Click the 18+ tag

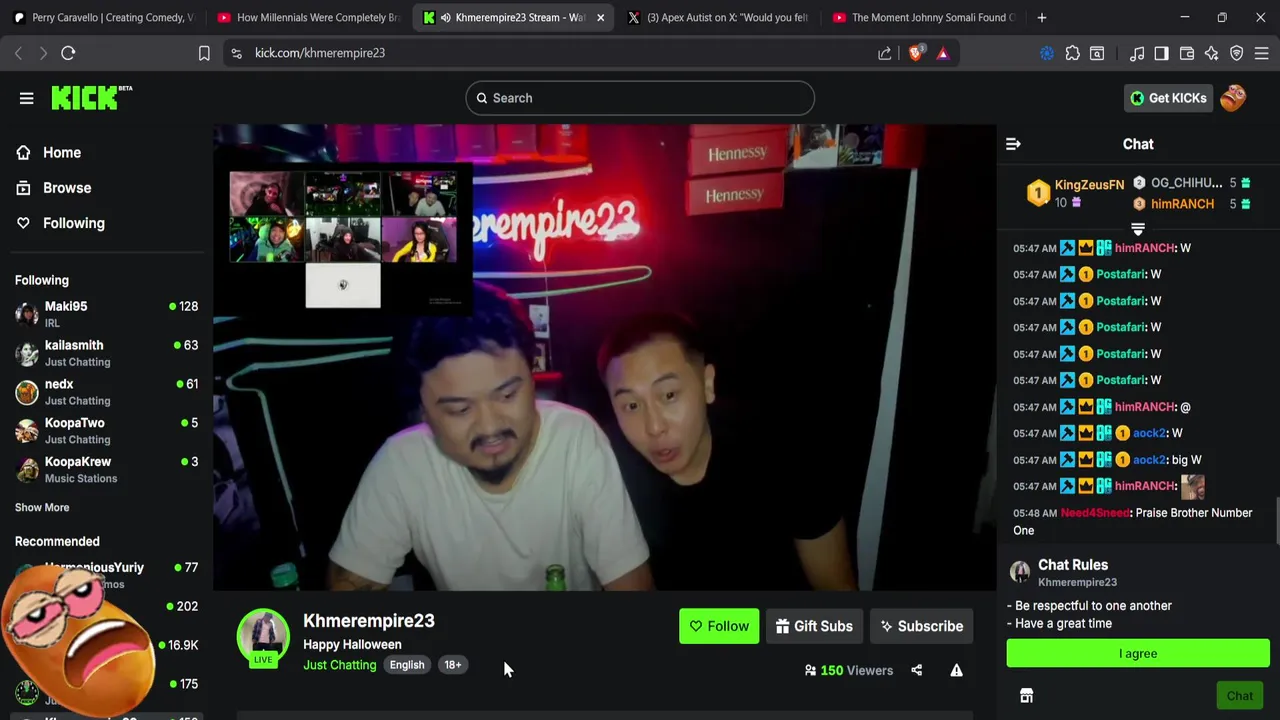point(453,665)
